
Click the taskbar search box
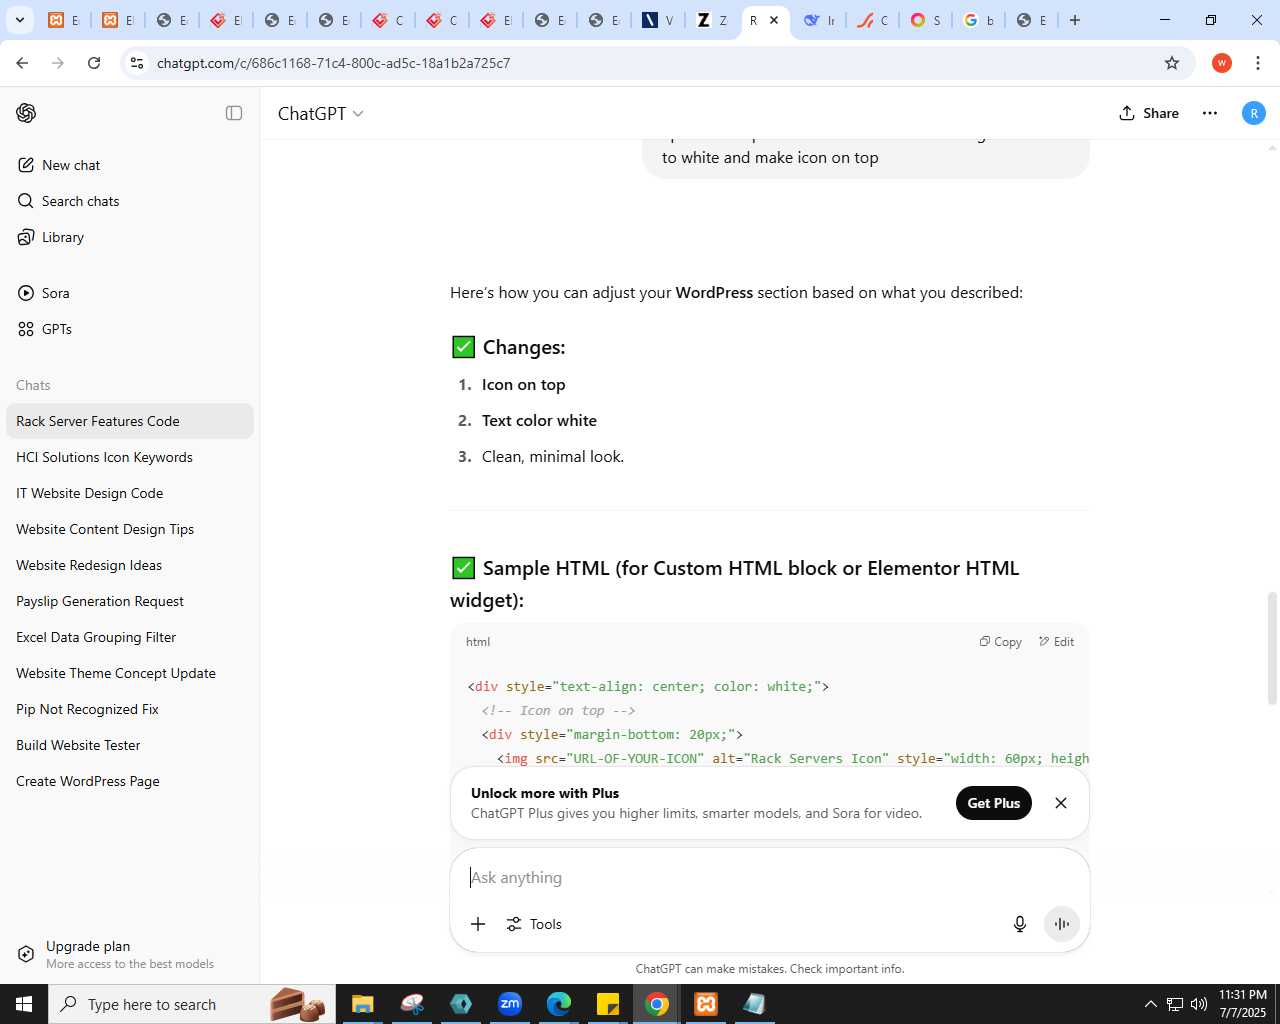click(192, 1004)
